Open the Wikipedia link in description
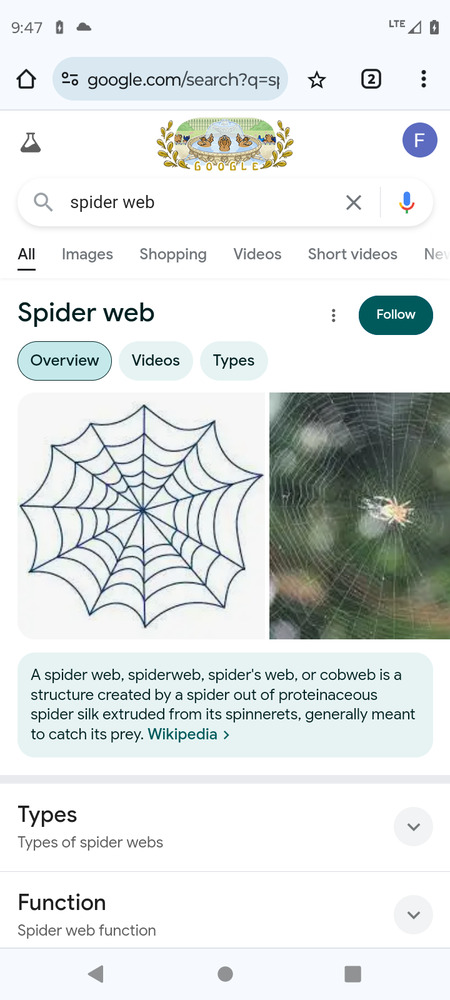Viewport: 450px width, 1000px height. [189, 734]
